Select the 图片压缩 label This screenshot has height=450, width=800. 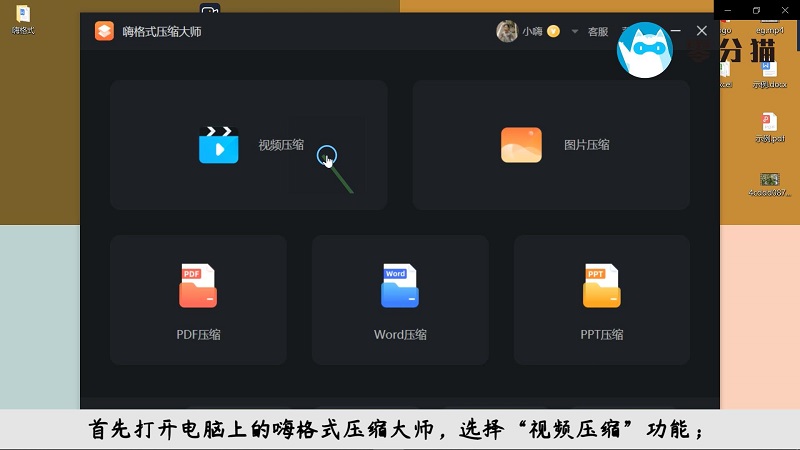pos(586,145)
